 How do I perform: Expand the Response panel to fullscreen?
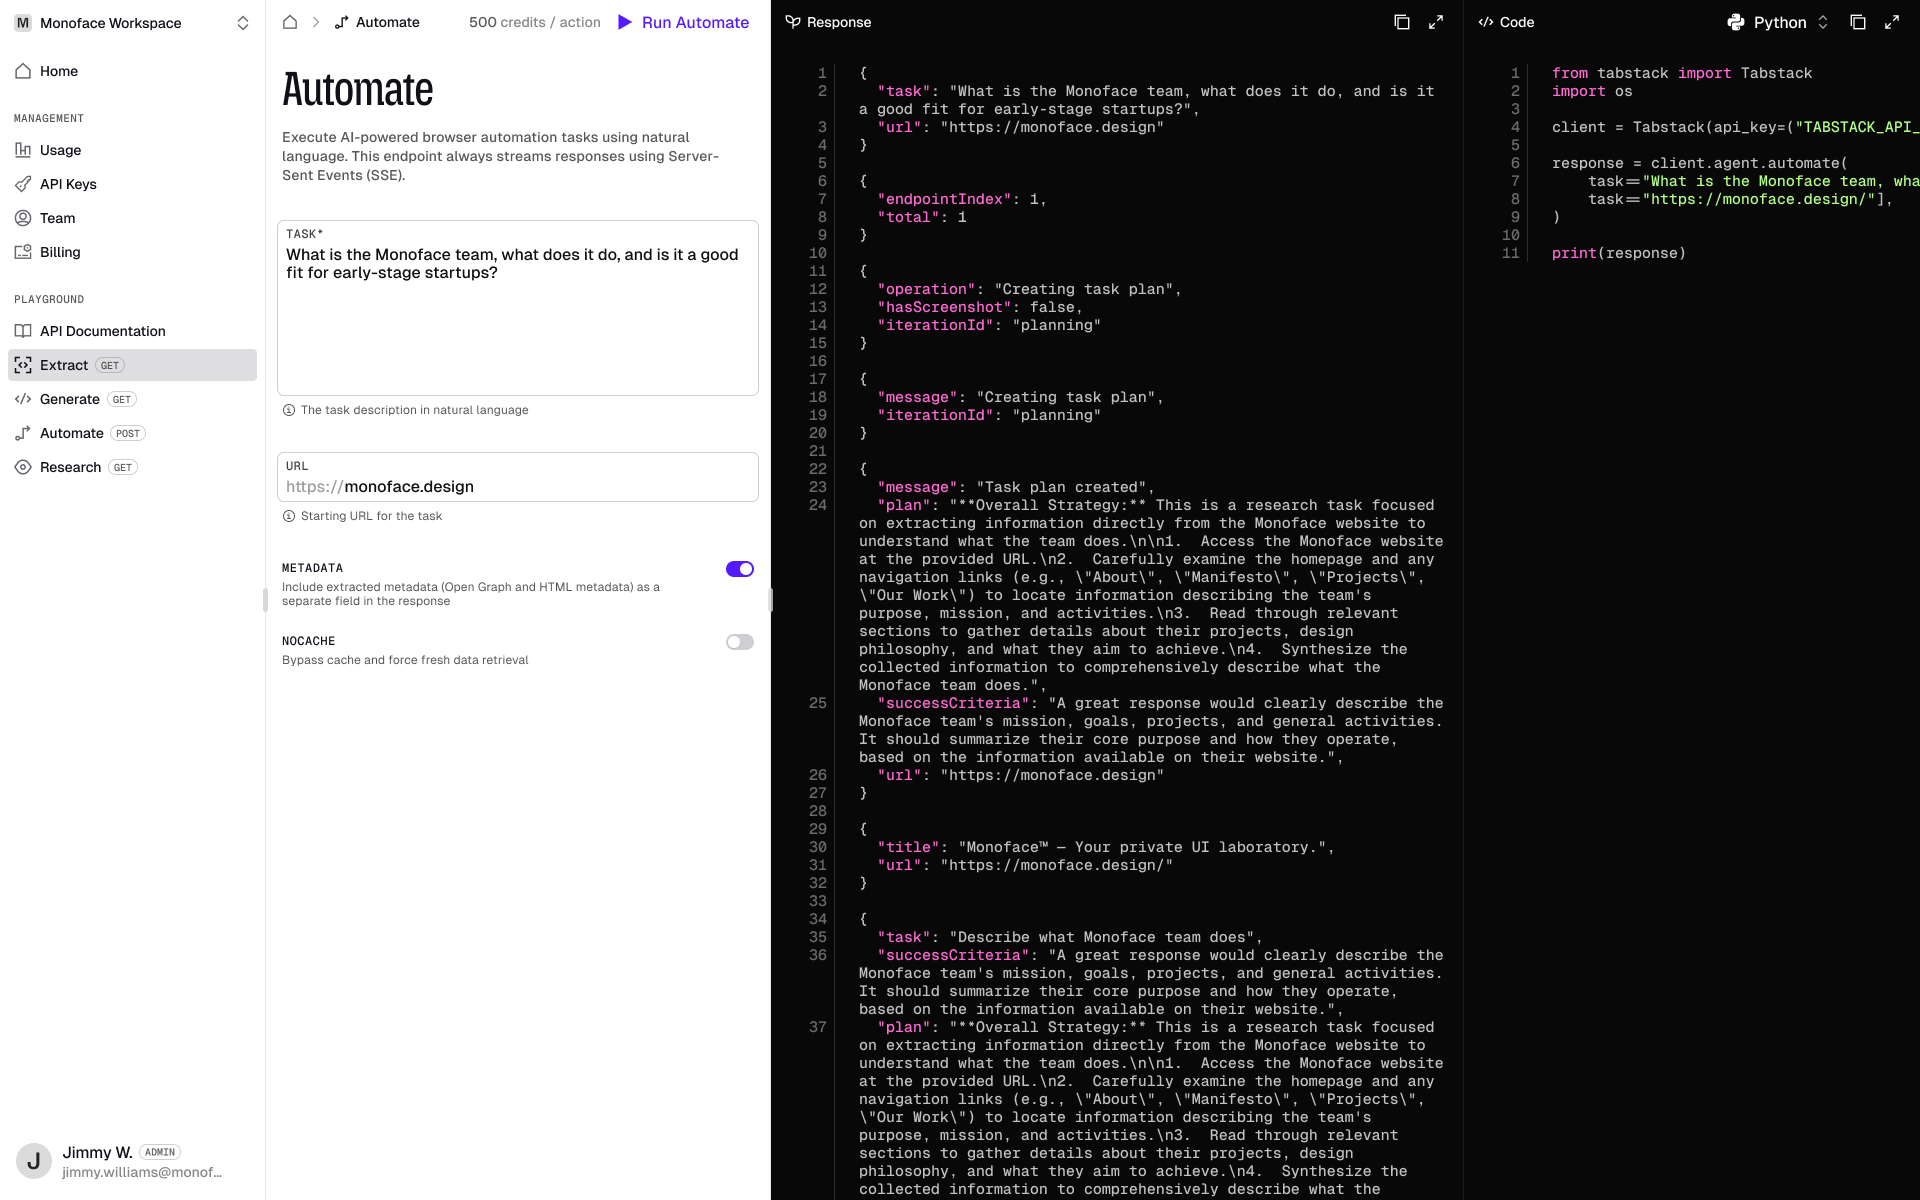point(1436,22)
